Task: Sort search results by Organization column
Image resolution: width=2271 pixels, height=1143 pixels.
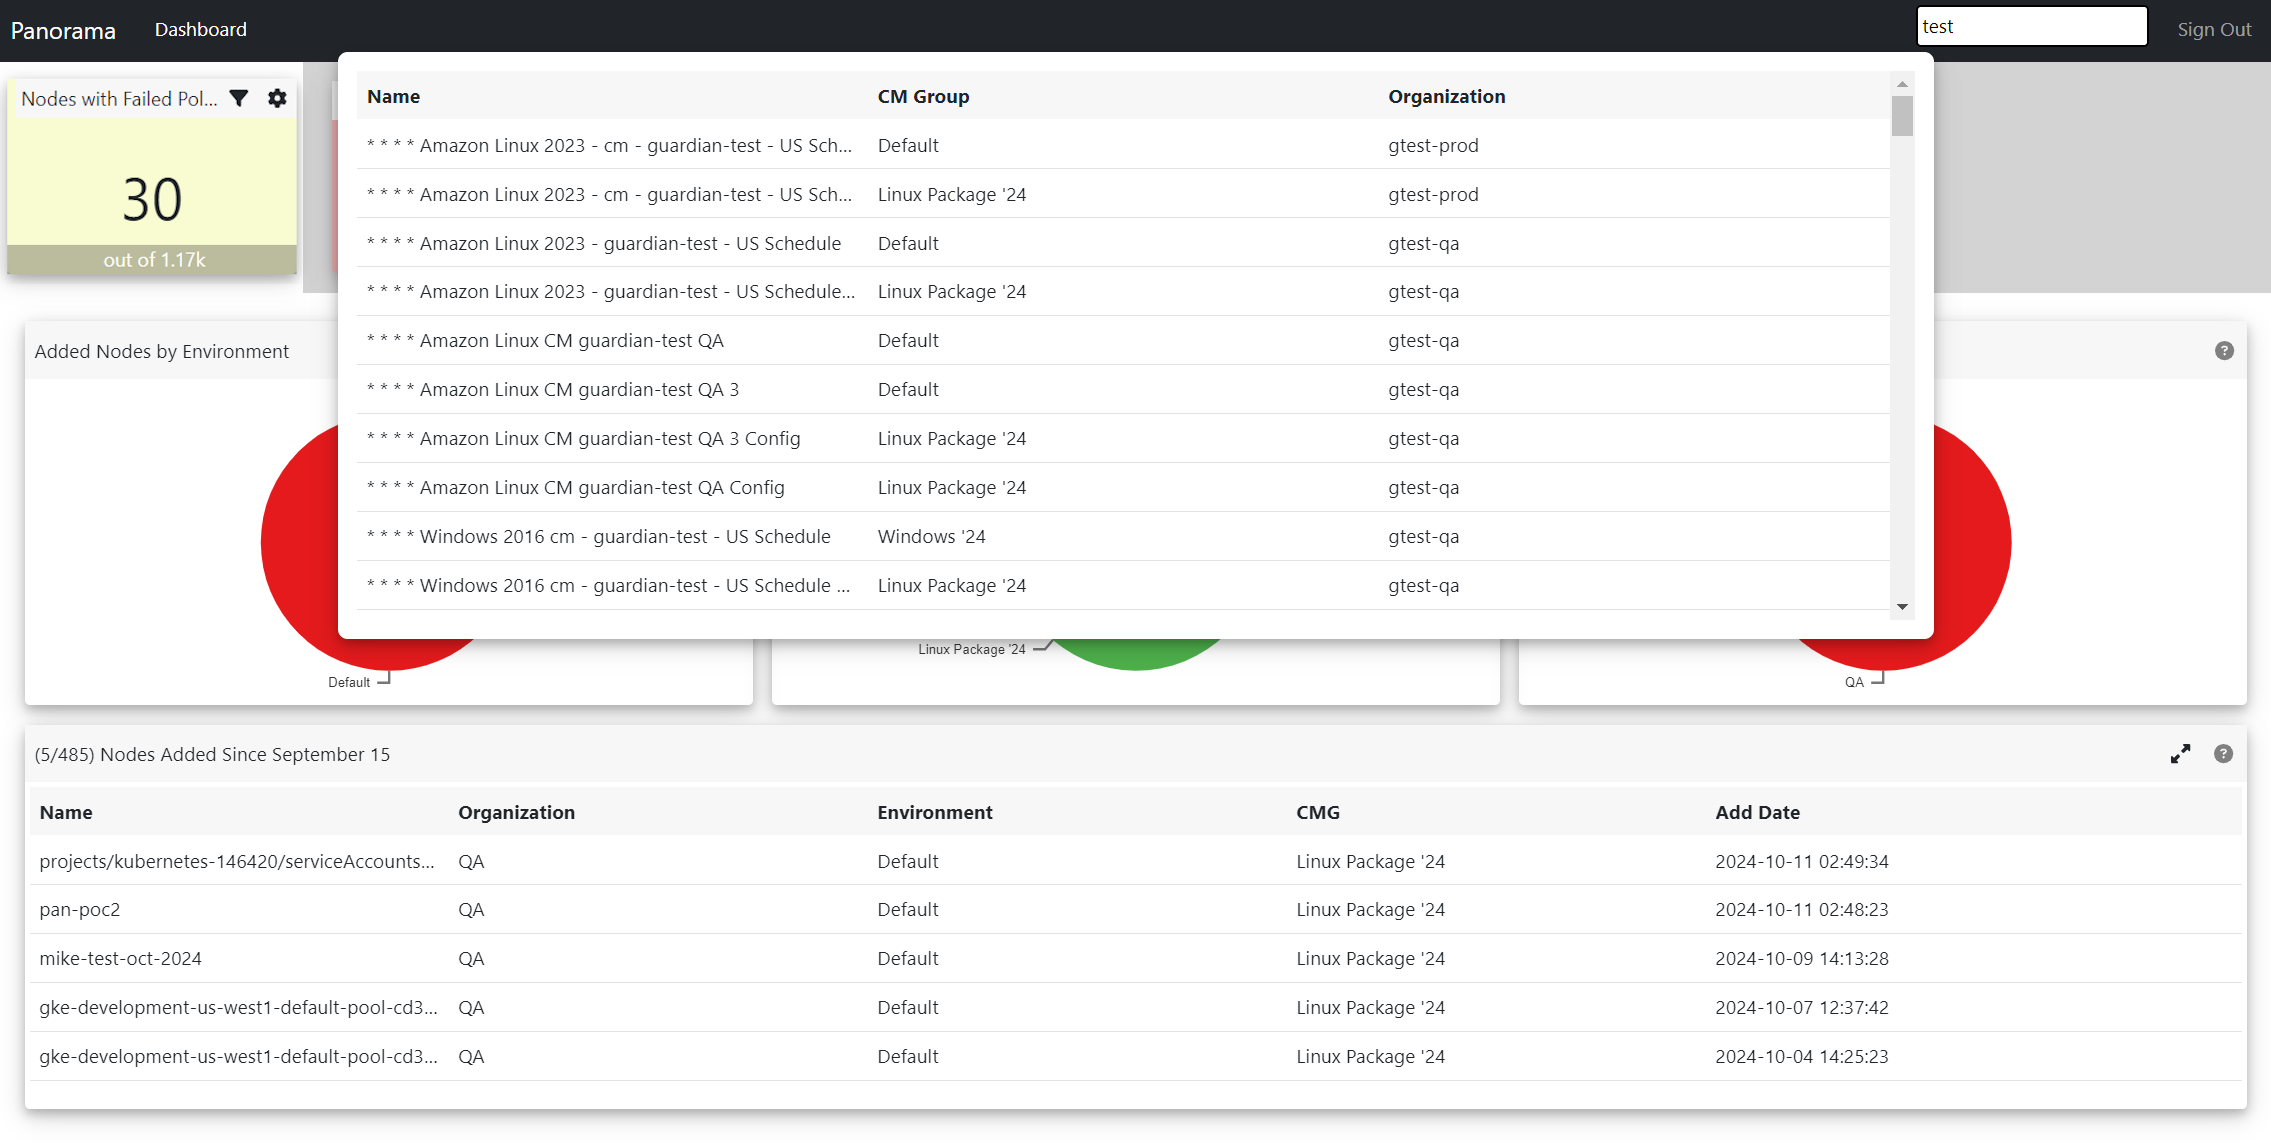Action: 1446,97
